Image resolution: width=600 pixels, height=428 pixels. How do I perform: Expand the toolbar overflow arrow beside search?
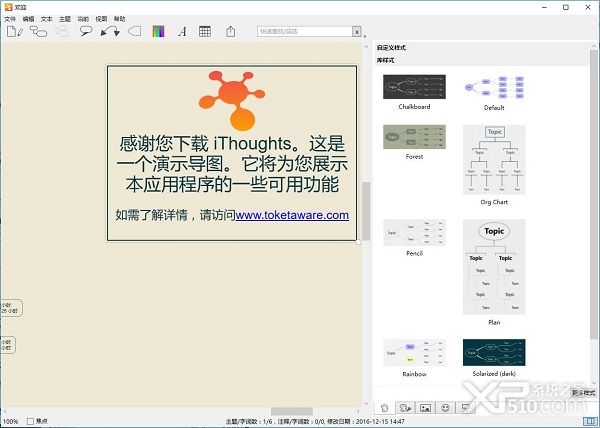click(x=365, y=36)
